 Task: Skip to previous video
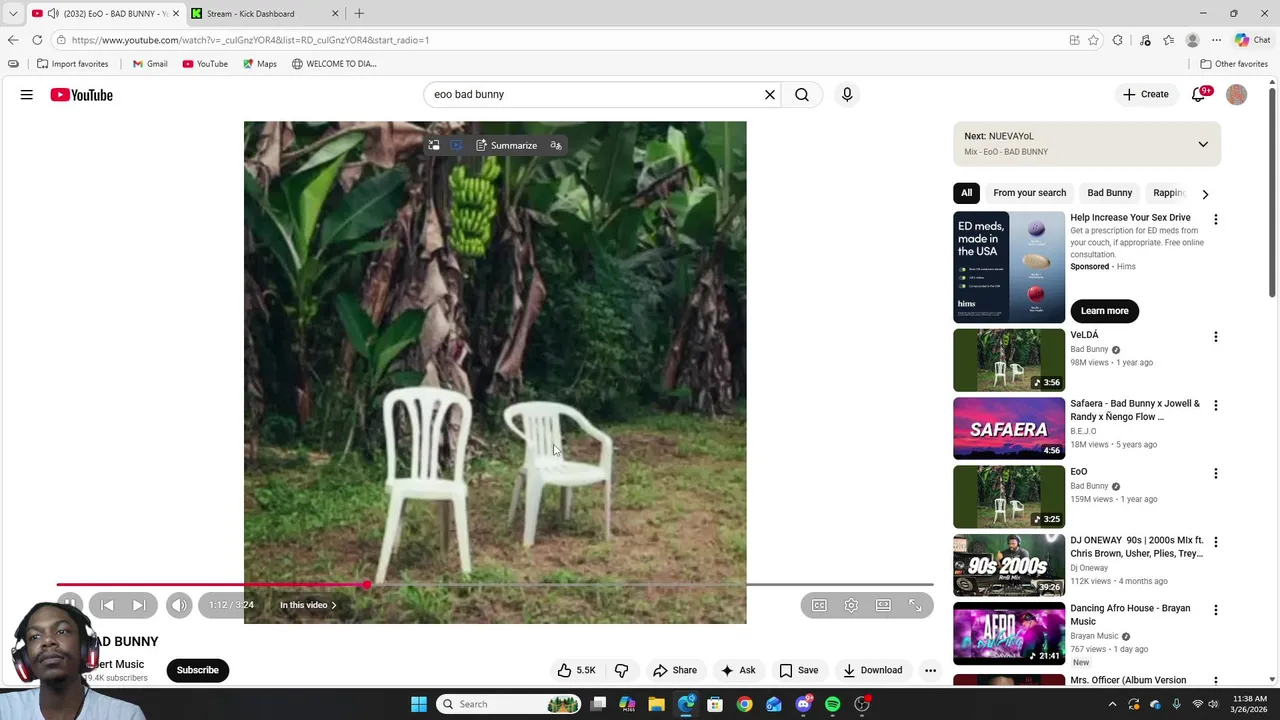(107, 605)
